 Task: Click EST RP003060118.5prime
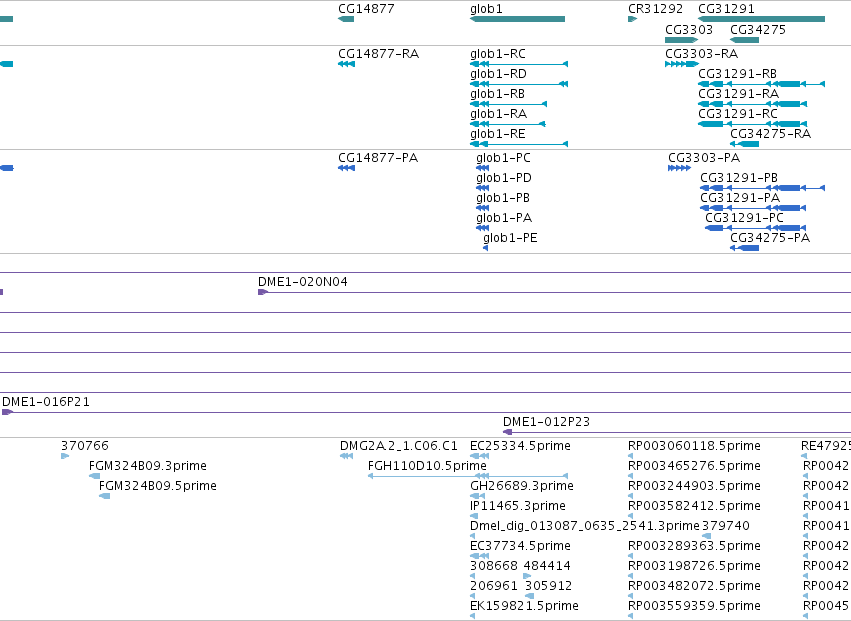694,446
